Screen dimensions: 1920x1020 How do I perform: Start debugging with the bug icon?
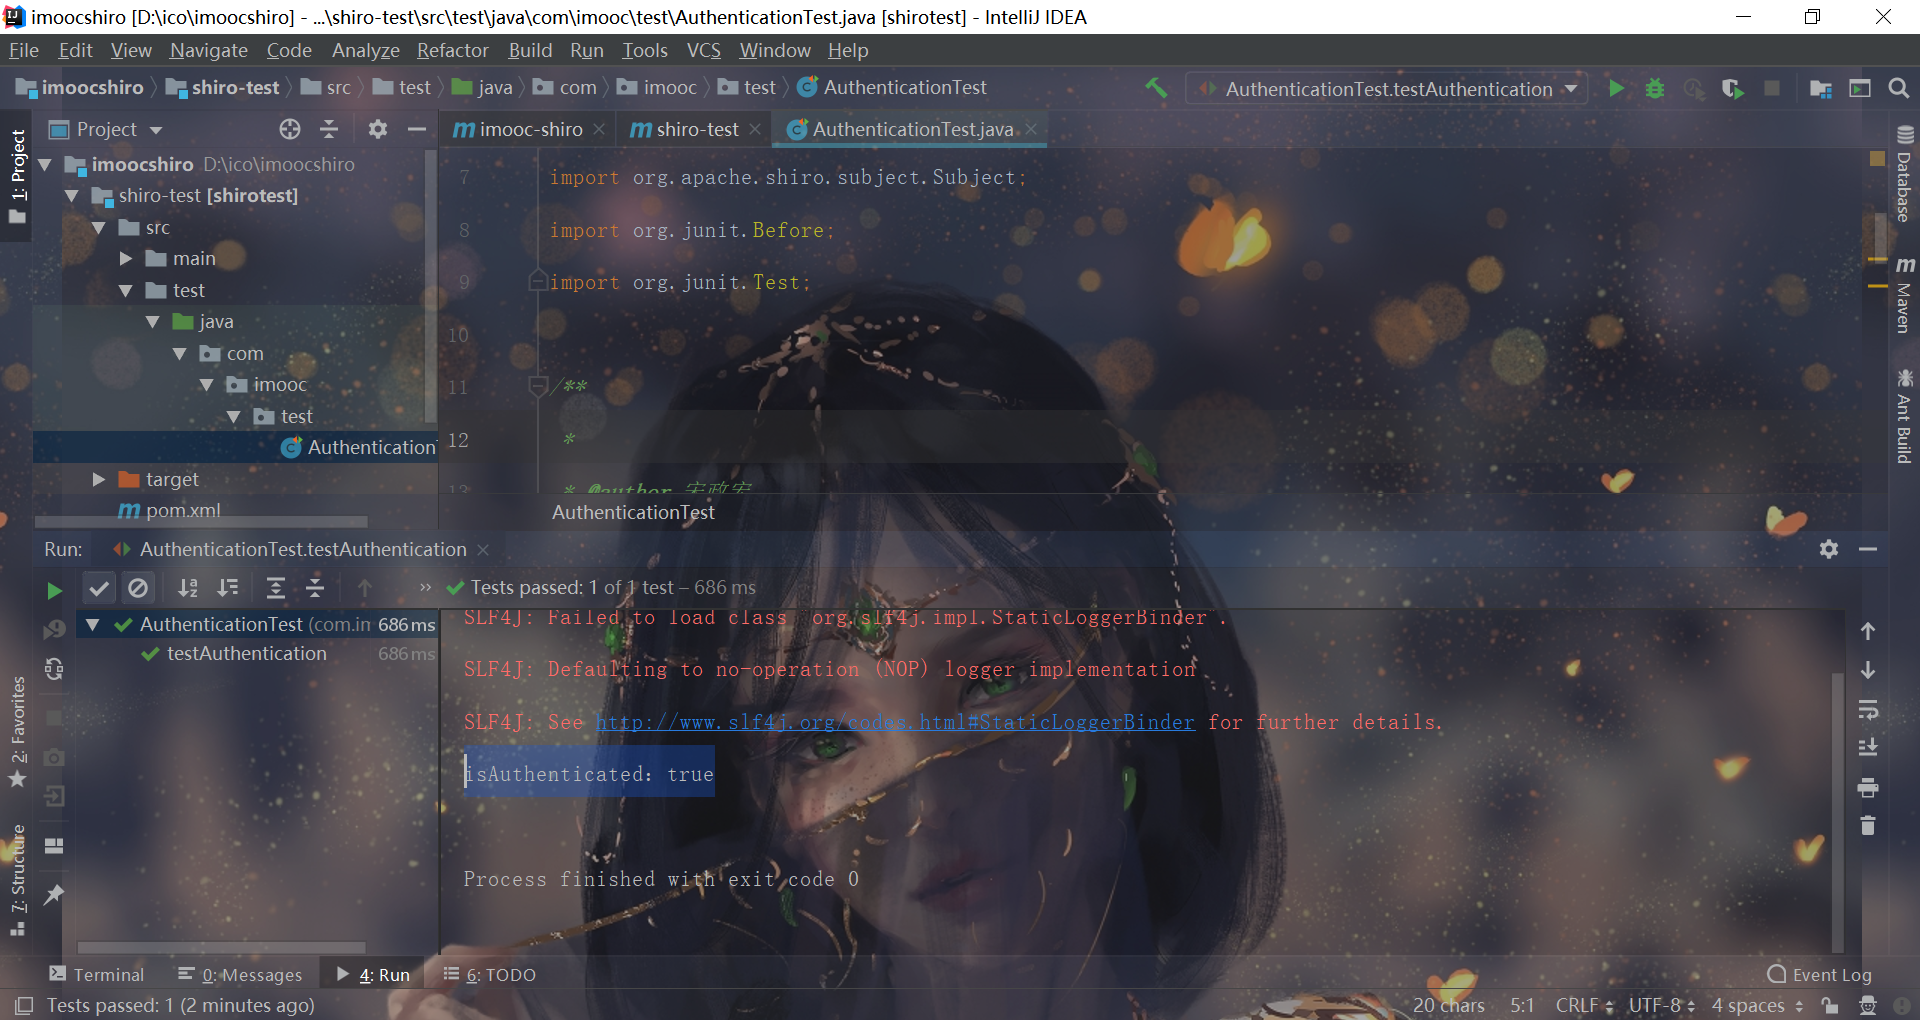(x=1655, y=88)
